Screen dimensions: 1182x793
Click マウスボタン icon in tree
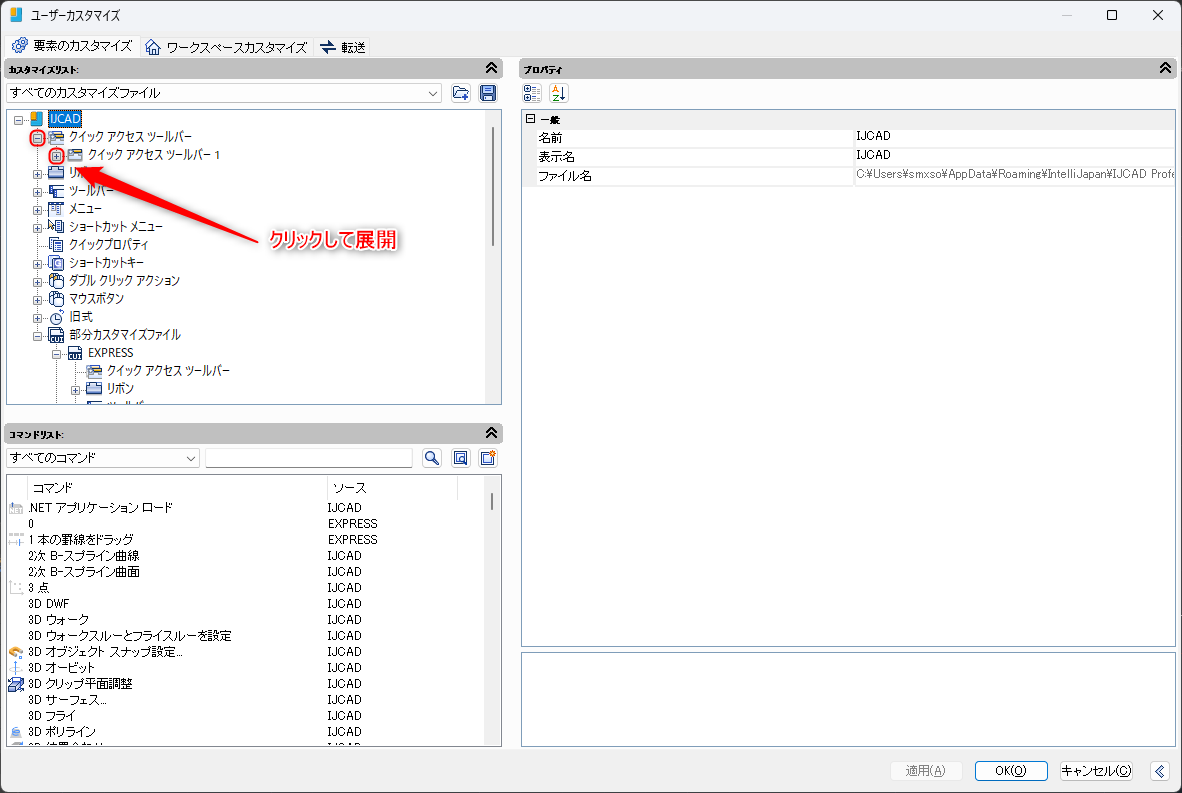click(56, 299)
